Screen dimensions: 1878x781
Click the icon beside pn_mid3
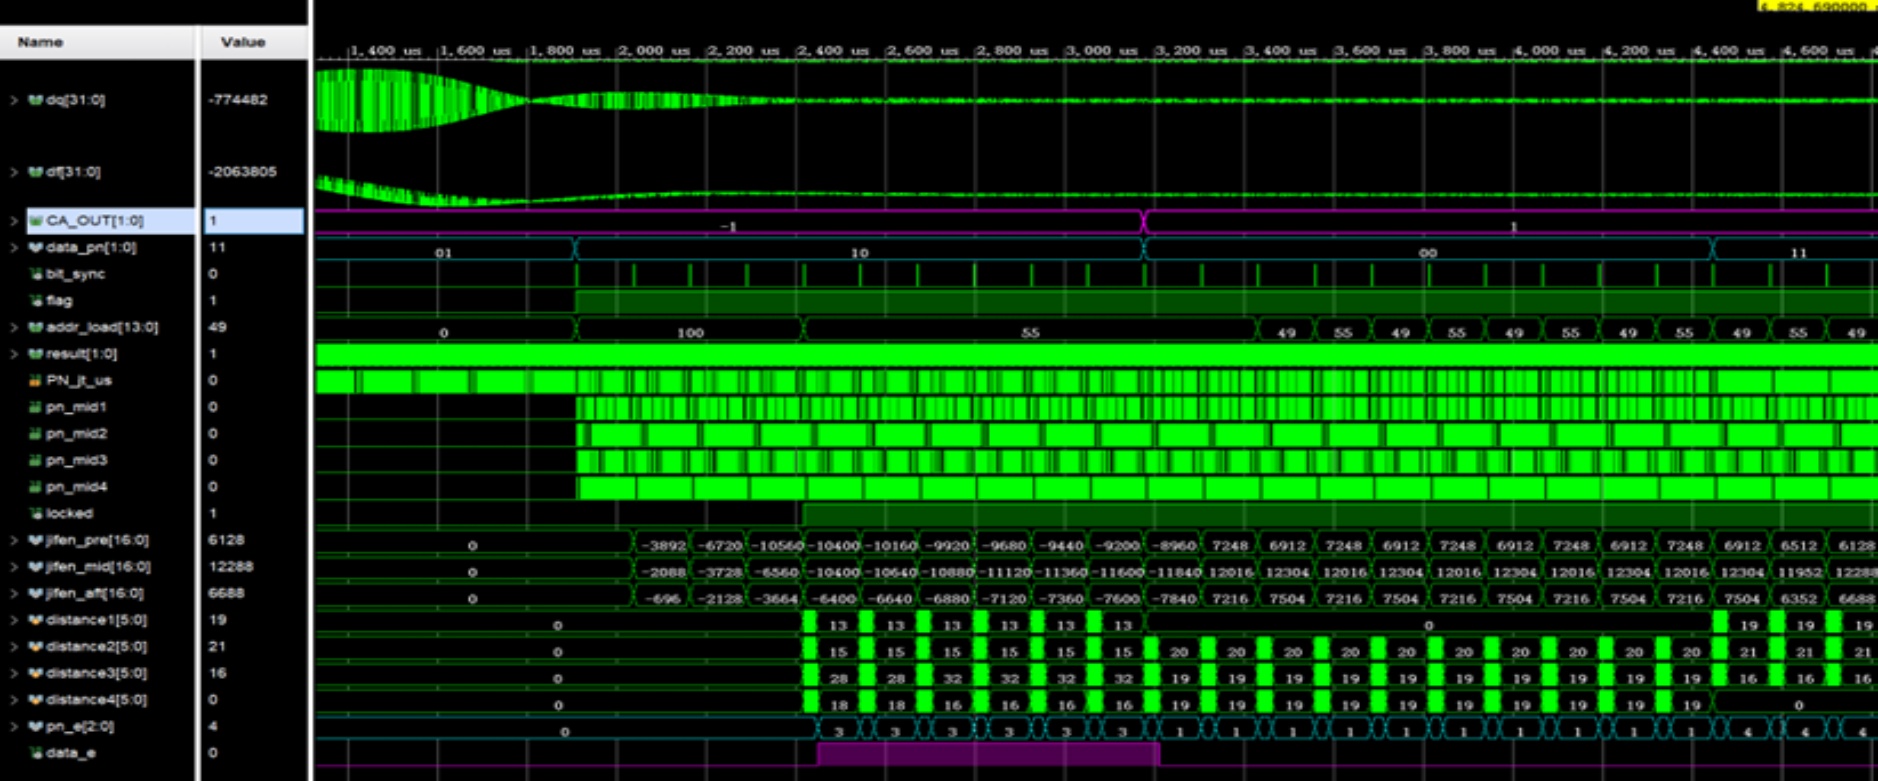36,461
